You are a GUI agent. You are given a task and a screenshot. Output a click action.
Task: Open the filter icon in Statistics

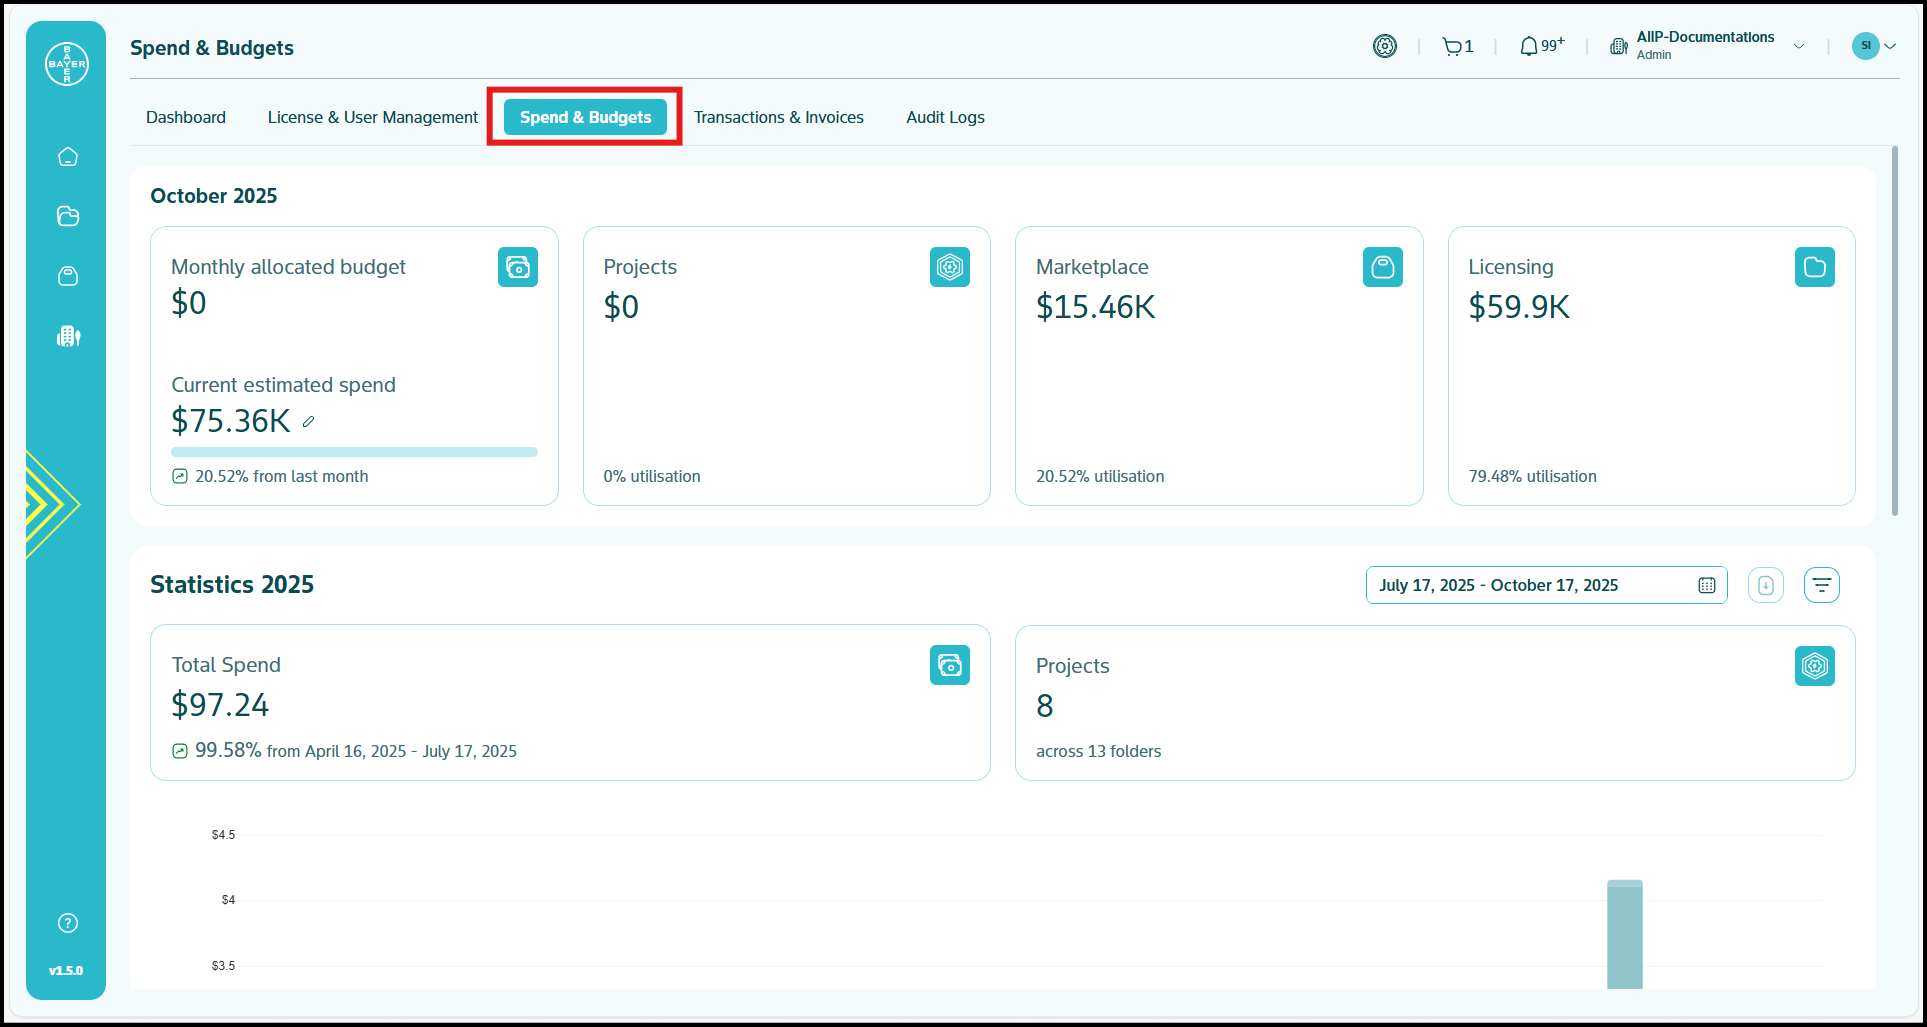[x=1821, y=585]
